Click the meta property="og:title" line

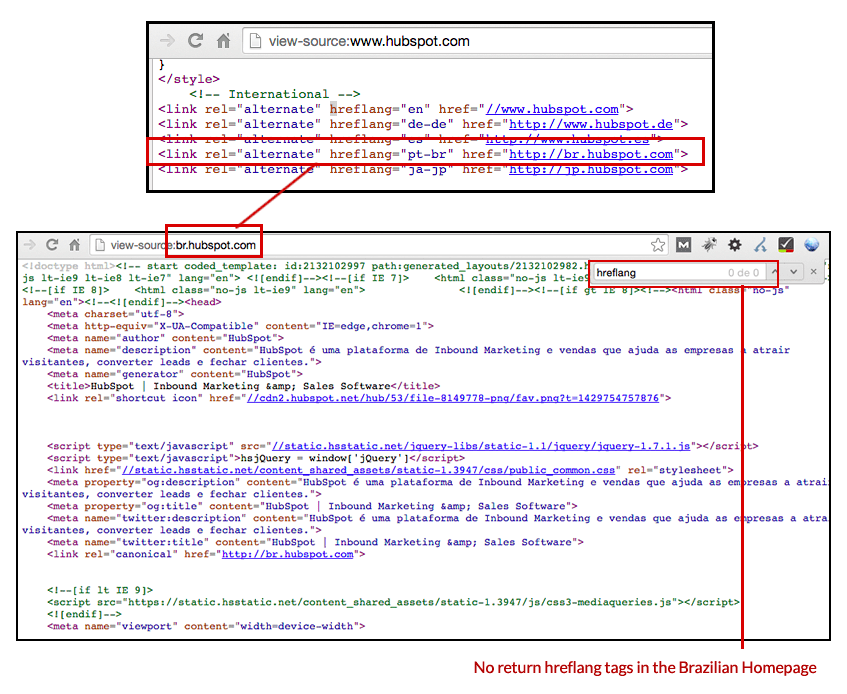point(312,506)
